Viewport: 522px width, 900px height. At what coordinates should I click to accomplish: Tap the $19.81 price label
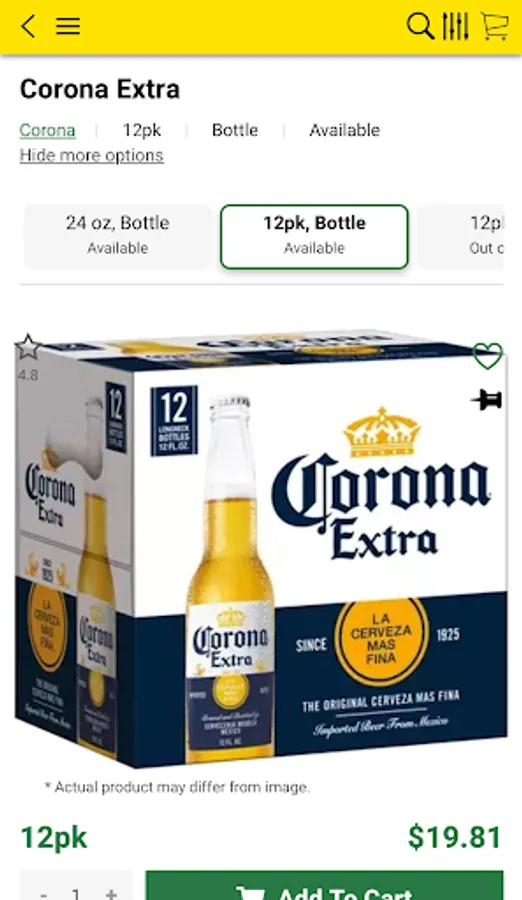click(454, 837)
